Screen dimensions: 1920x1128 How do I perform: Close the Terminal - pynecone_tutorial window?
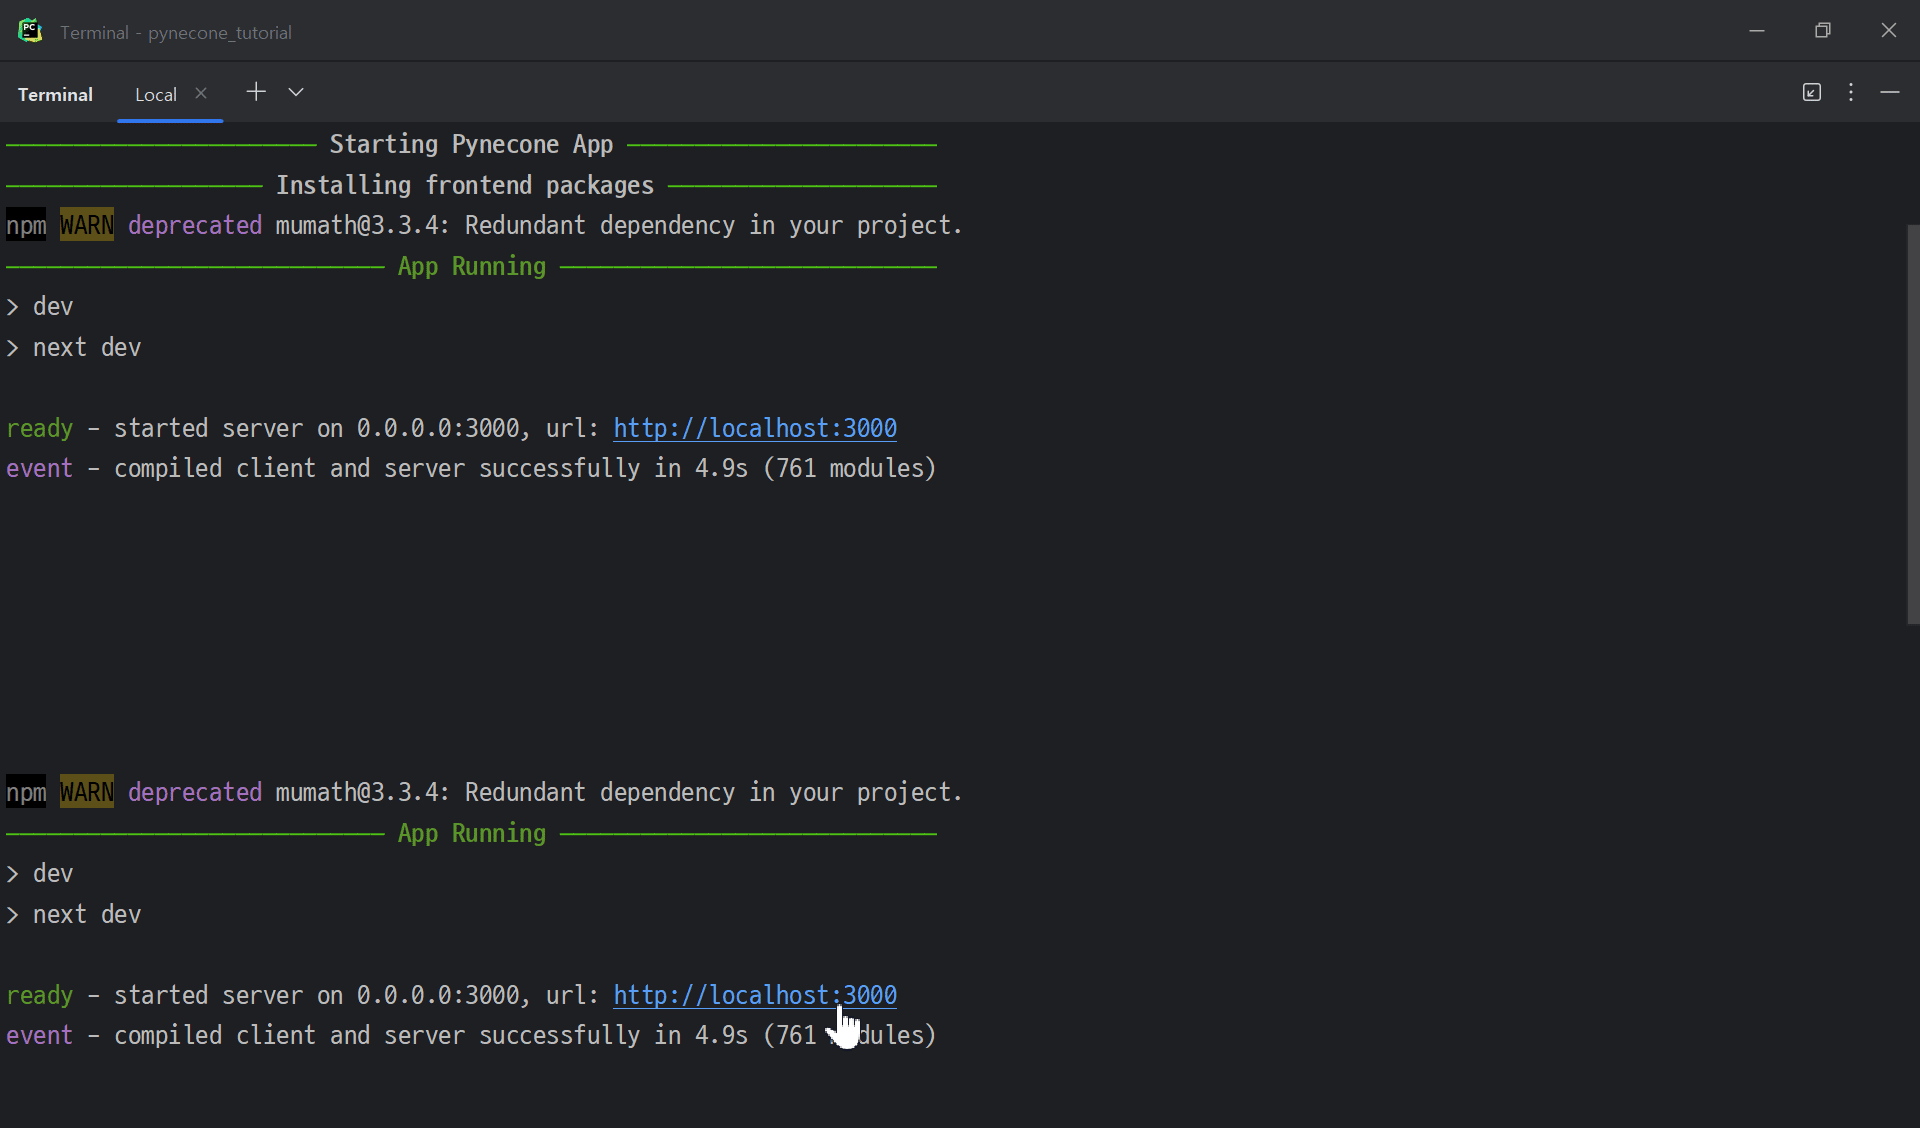point(1888,31)
